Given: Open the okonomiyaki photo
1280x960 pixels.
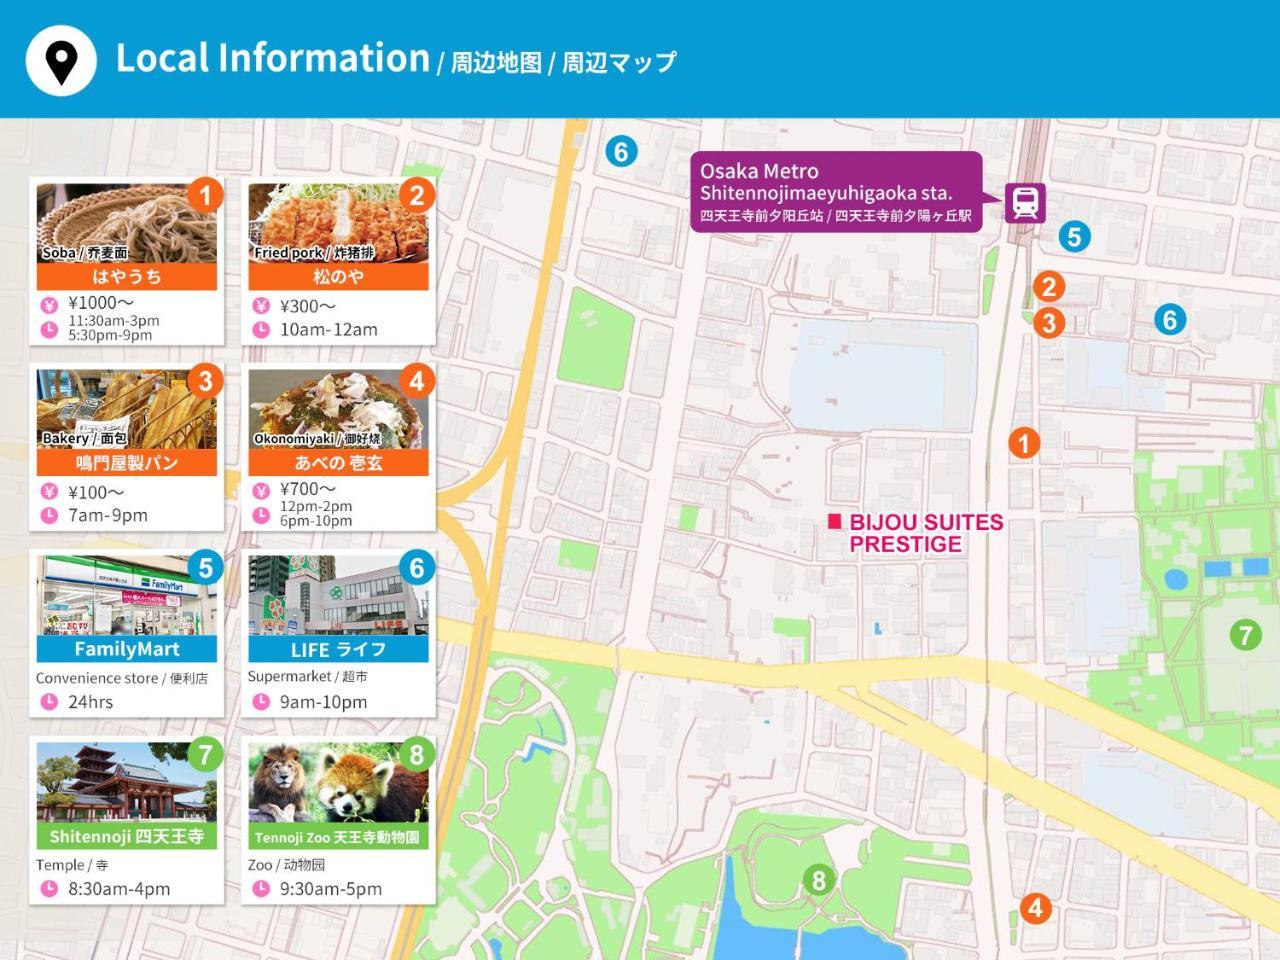Looking at the screenshot, I should pyautogui.click(x=339, y=410).
